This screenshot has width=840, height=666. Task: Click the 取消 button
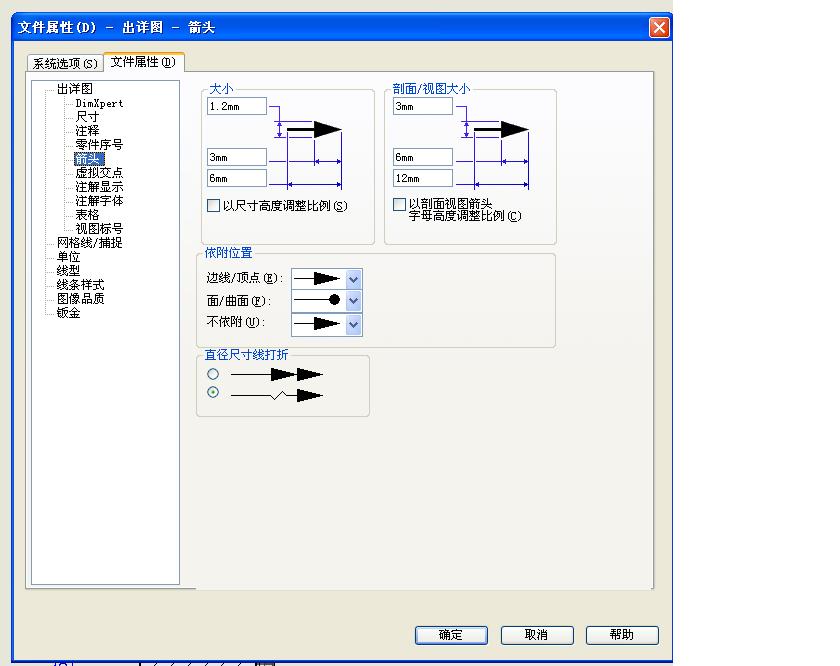click(x=537, y=635)
